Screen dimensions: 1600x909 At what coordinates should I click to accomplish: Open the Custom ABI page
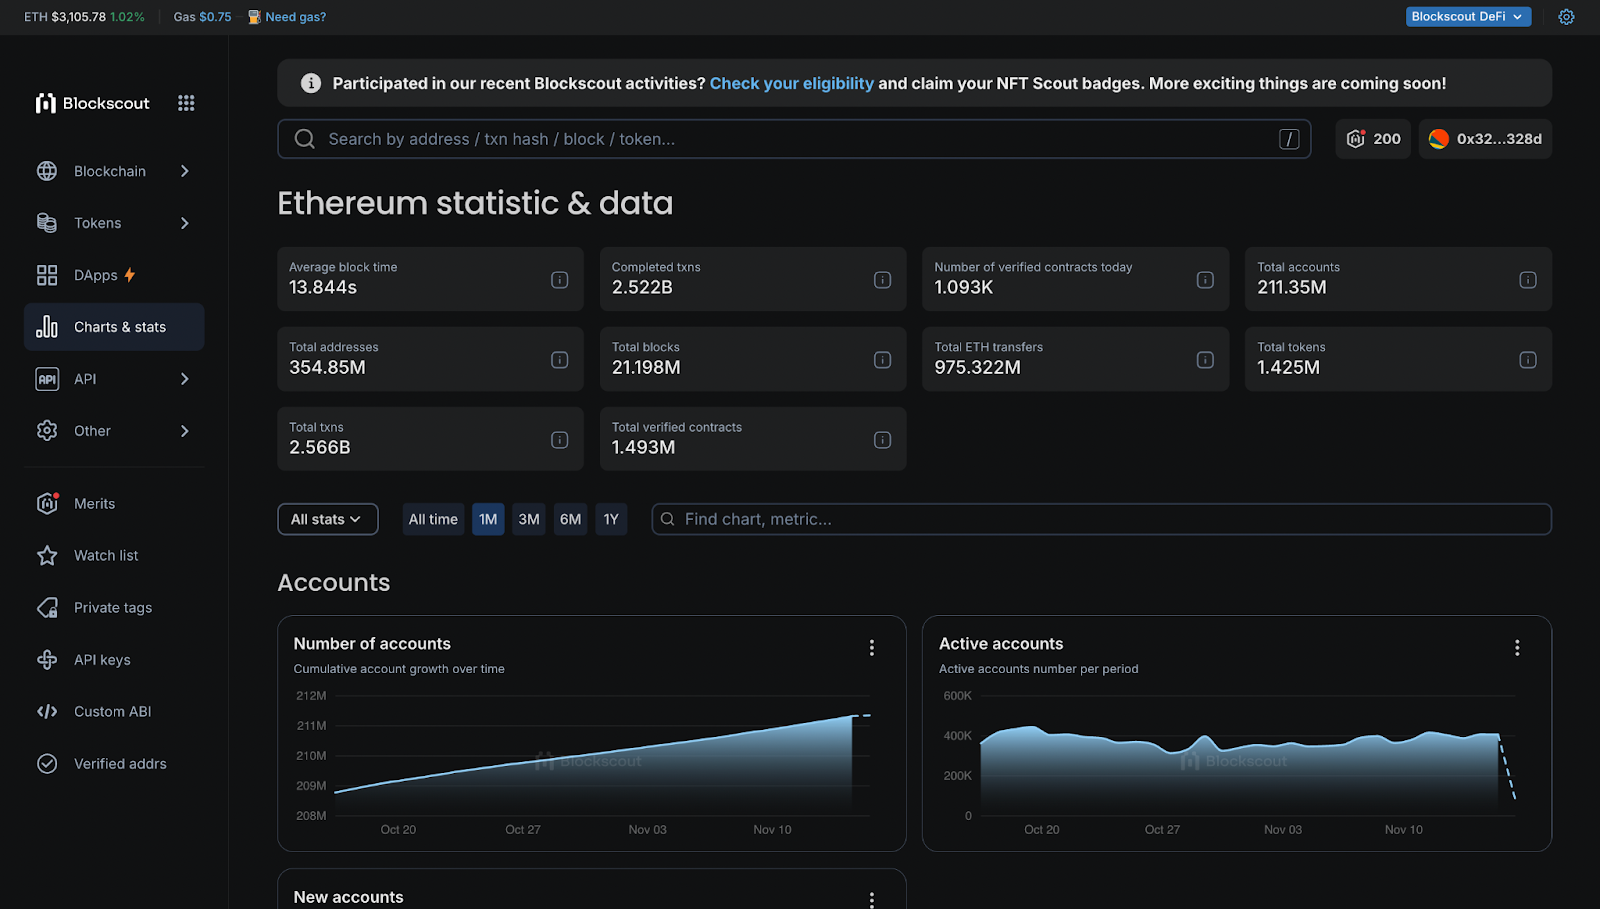(x=114, y=712)
